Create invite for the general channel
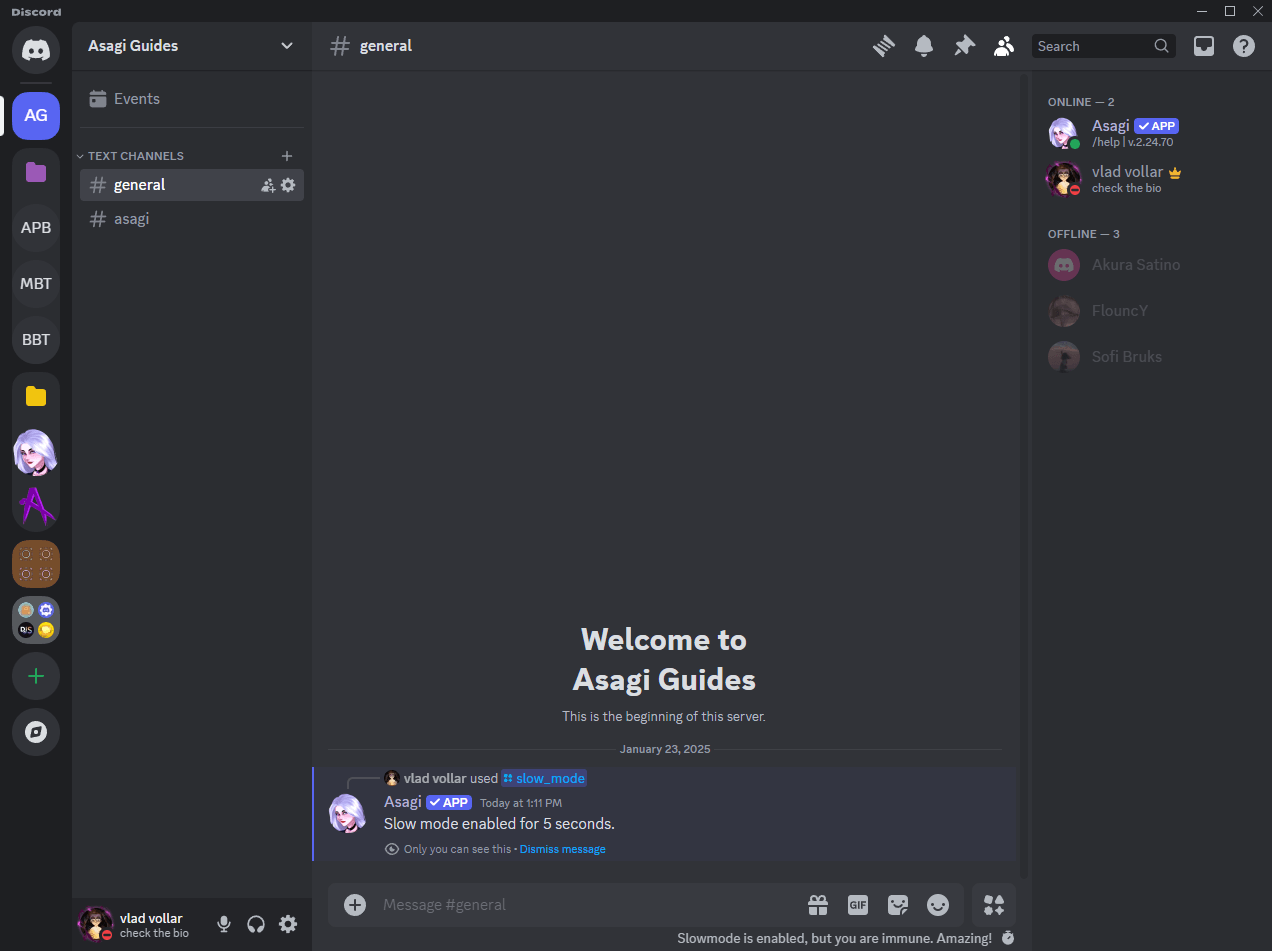Screen dimensions: 1272x951 point(268,185)
